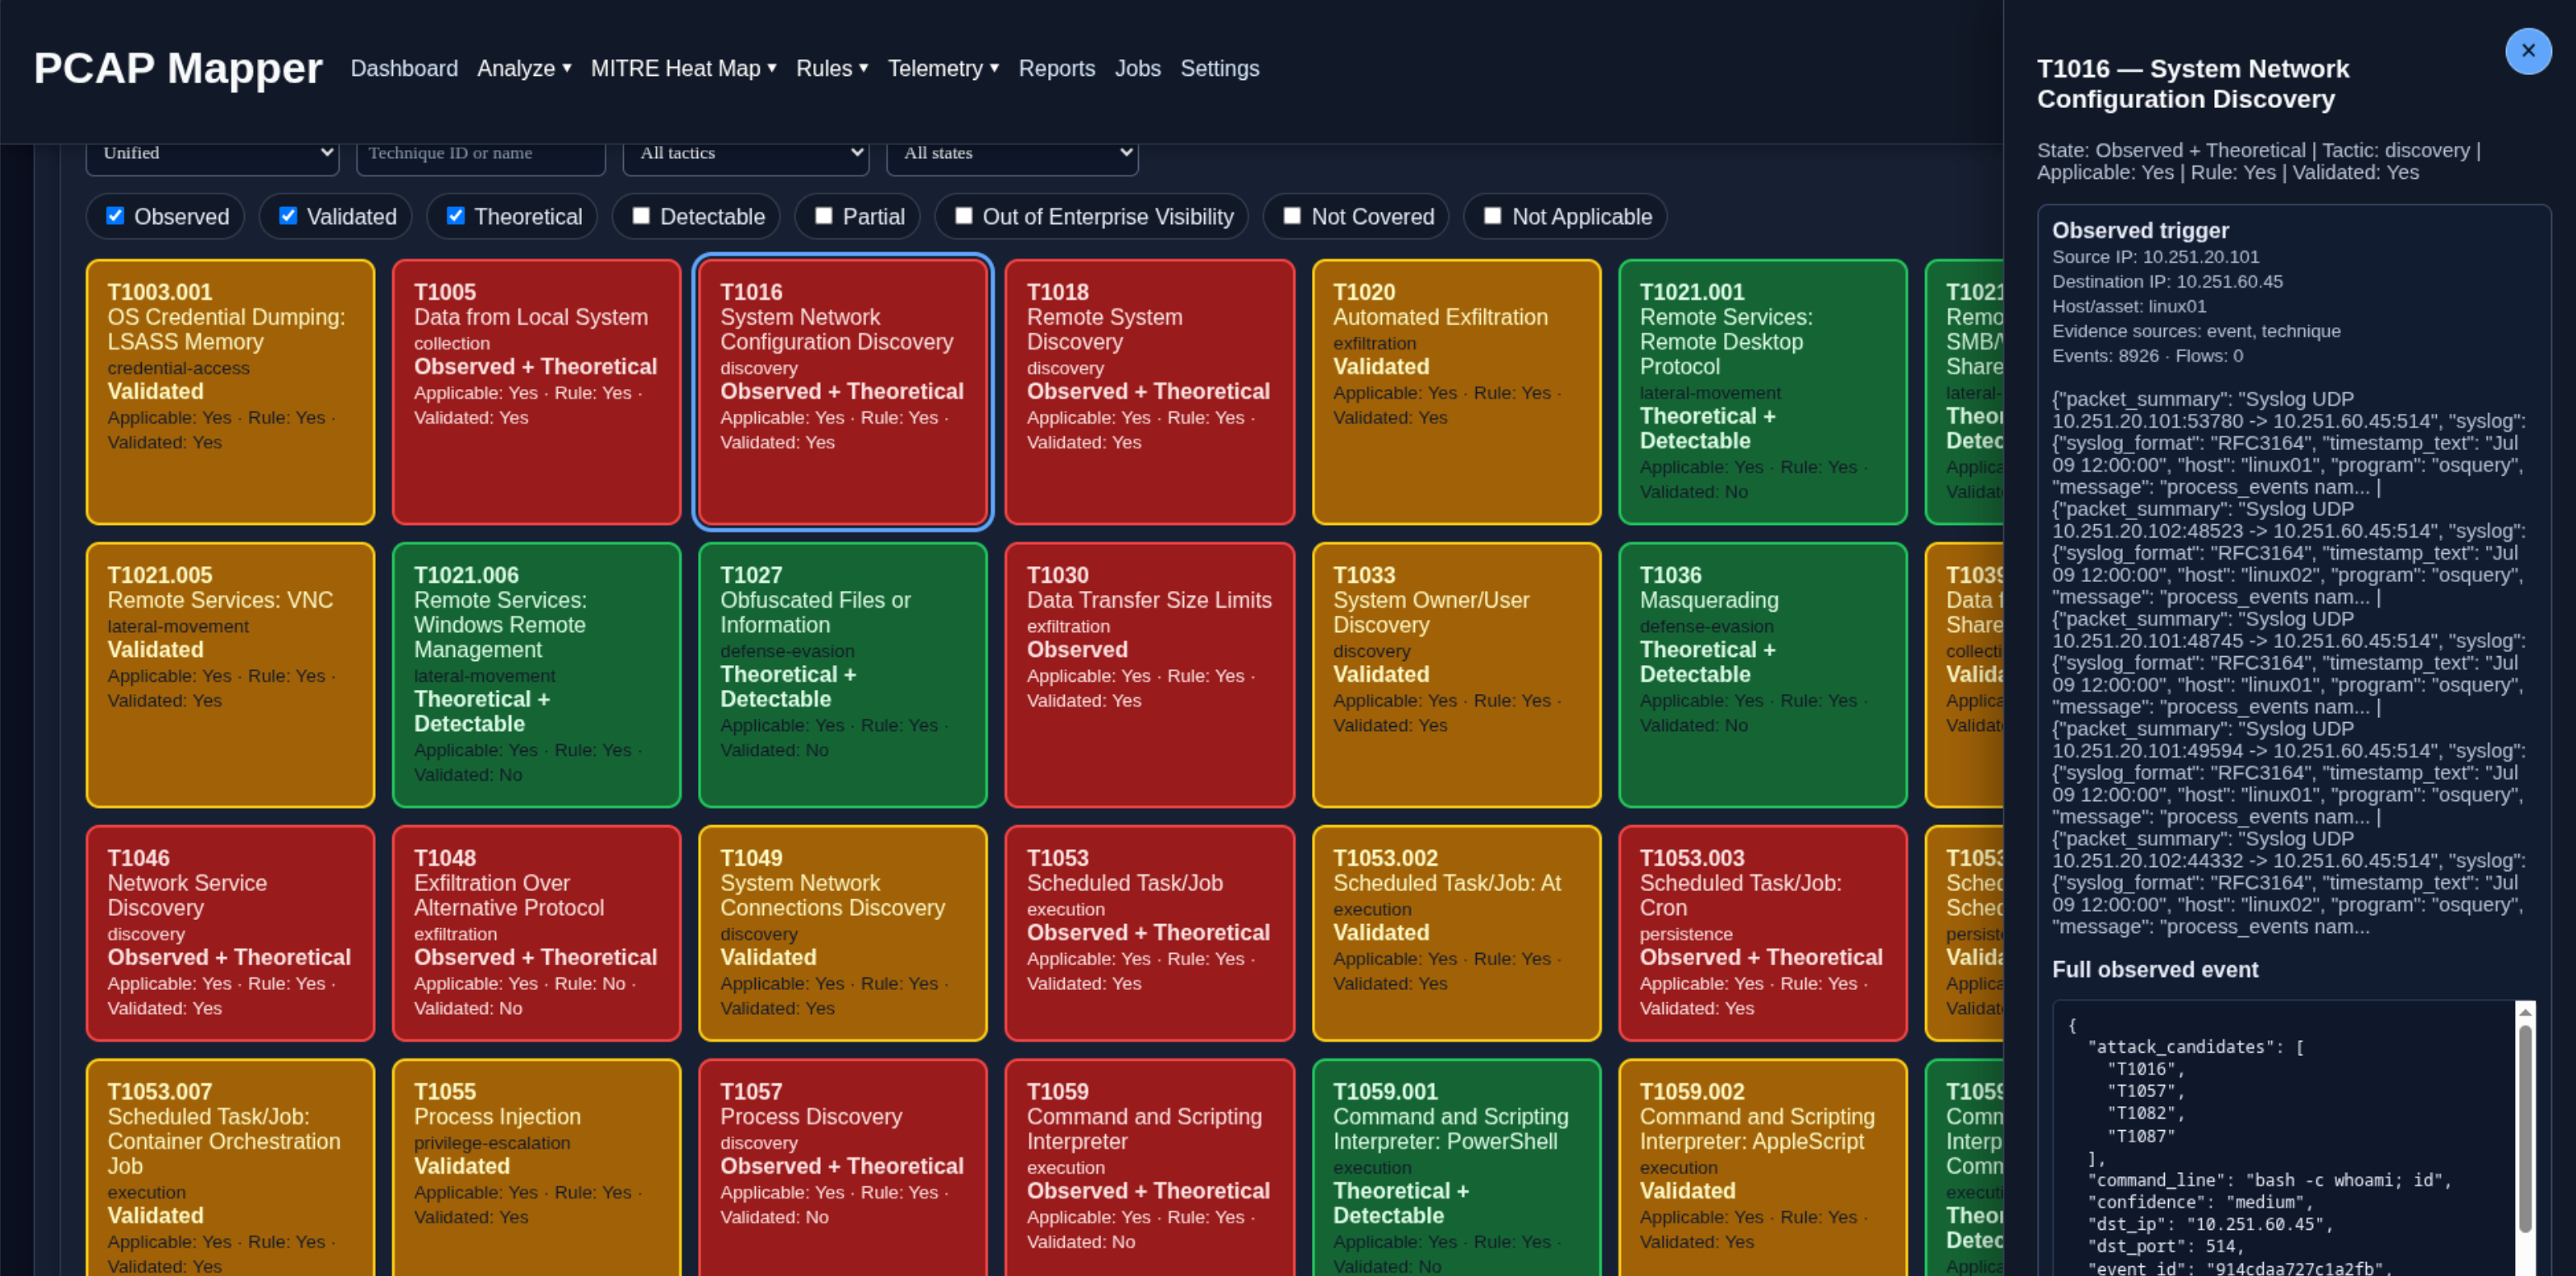Uncheck the Observed filter checkbox
Viewport: 2576px width, 1276px height.
click(x=115, y=216)
